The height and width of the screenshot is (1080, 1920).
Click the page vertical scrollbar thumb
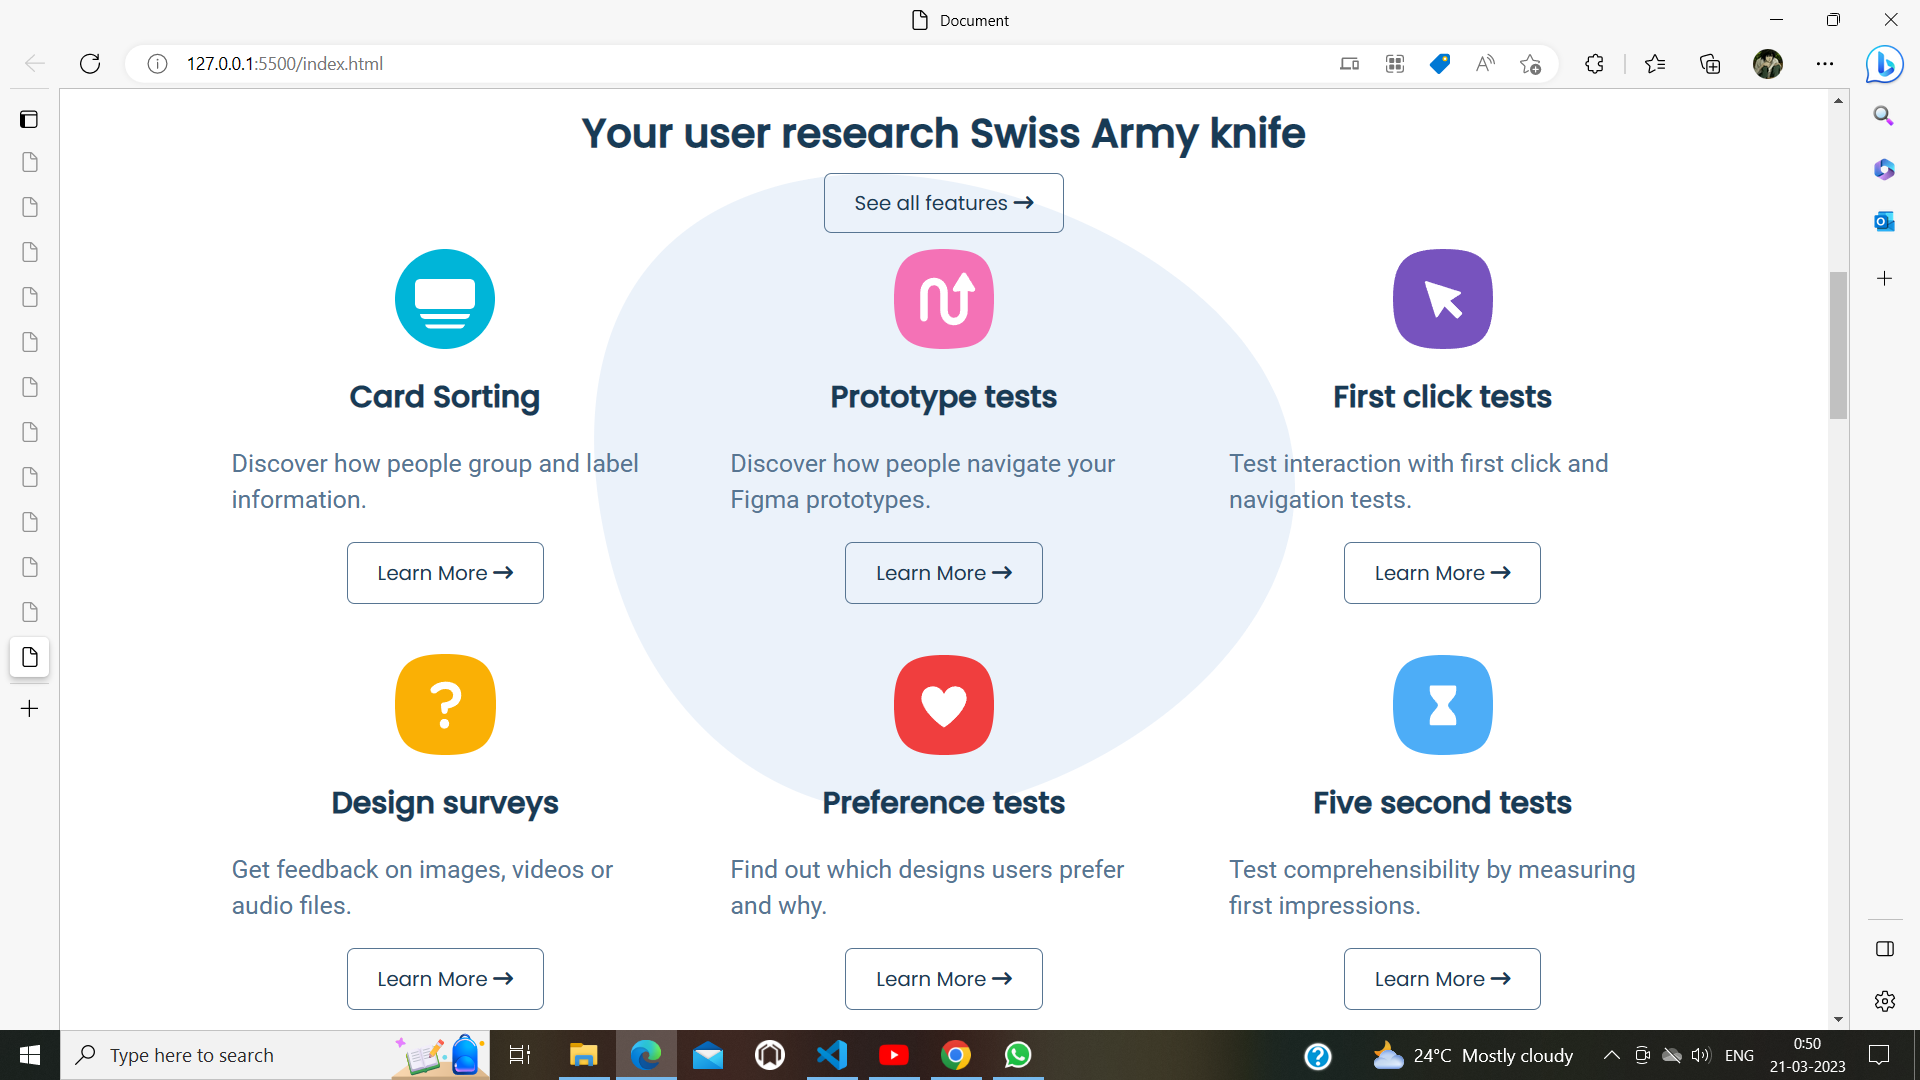pos(1838,345)
